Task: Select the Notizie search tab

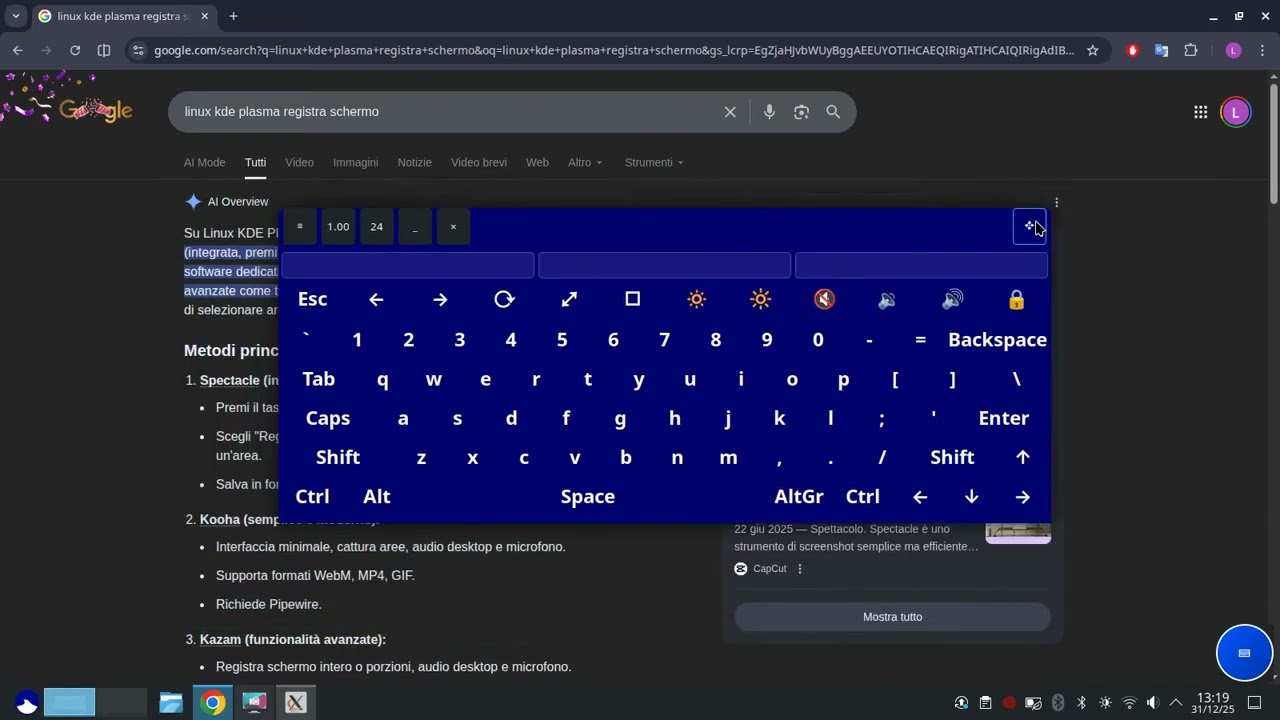Action: [x=414, y=162]
